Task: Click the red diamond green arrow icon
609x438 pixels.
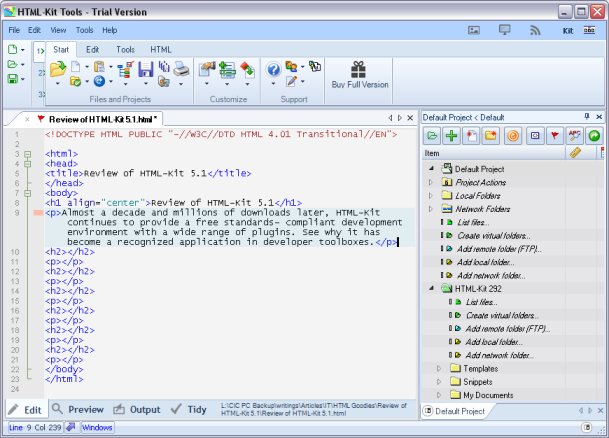Action: coord(247,69)
